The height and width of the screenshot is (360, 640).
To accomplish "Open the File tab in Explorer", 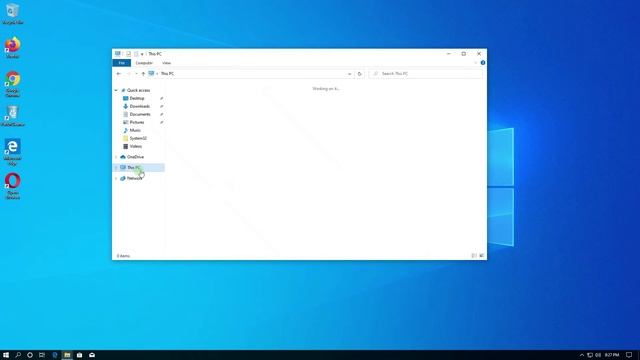I will (x=122, y=63).
